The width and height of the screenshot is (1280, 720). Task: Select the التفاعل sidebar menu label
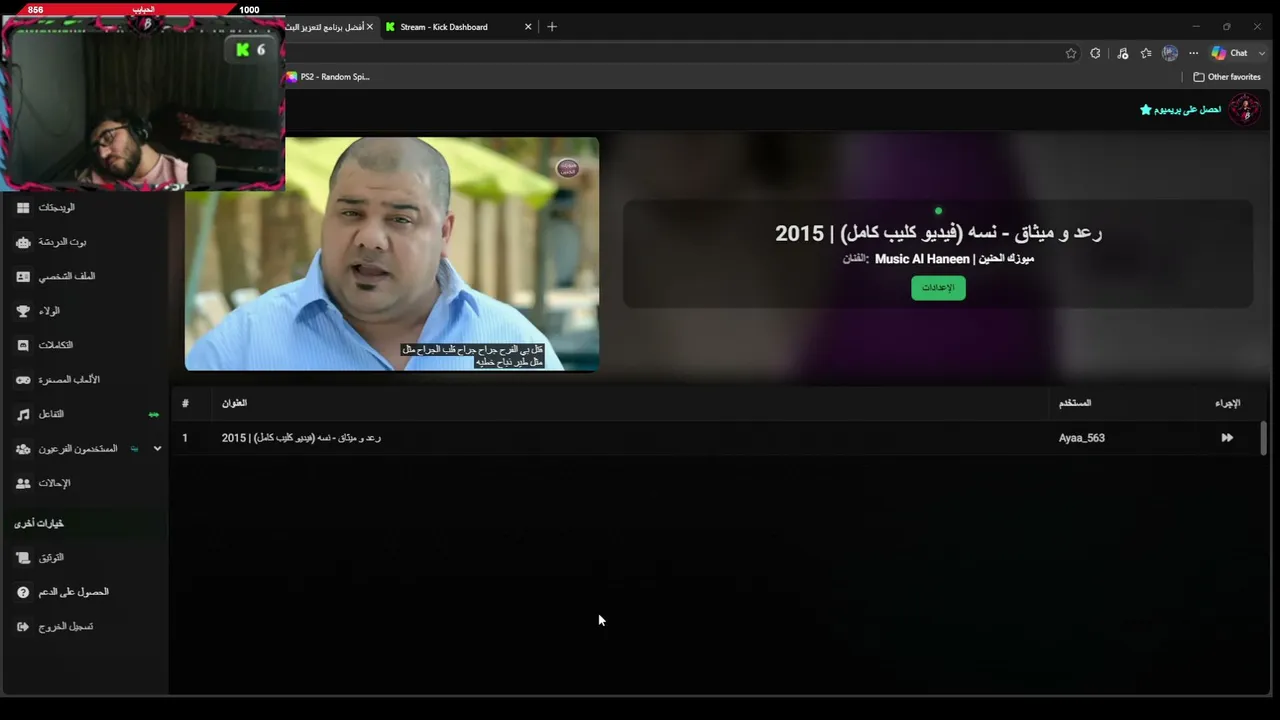click(x=51, y=414)
